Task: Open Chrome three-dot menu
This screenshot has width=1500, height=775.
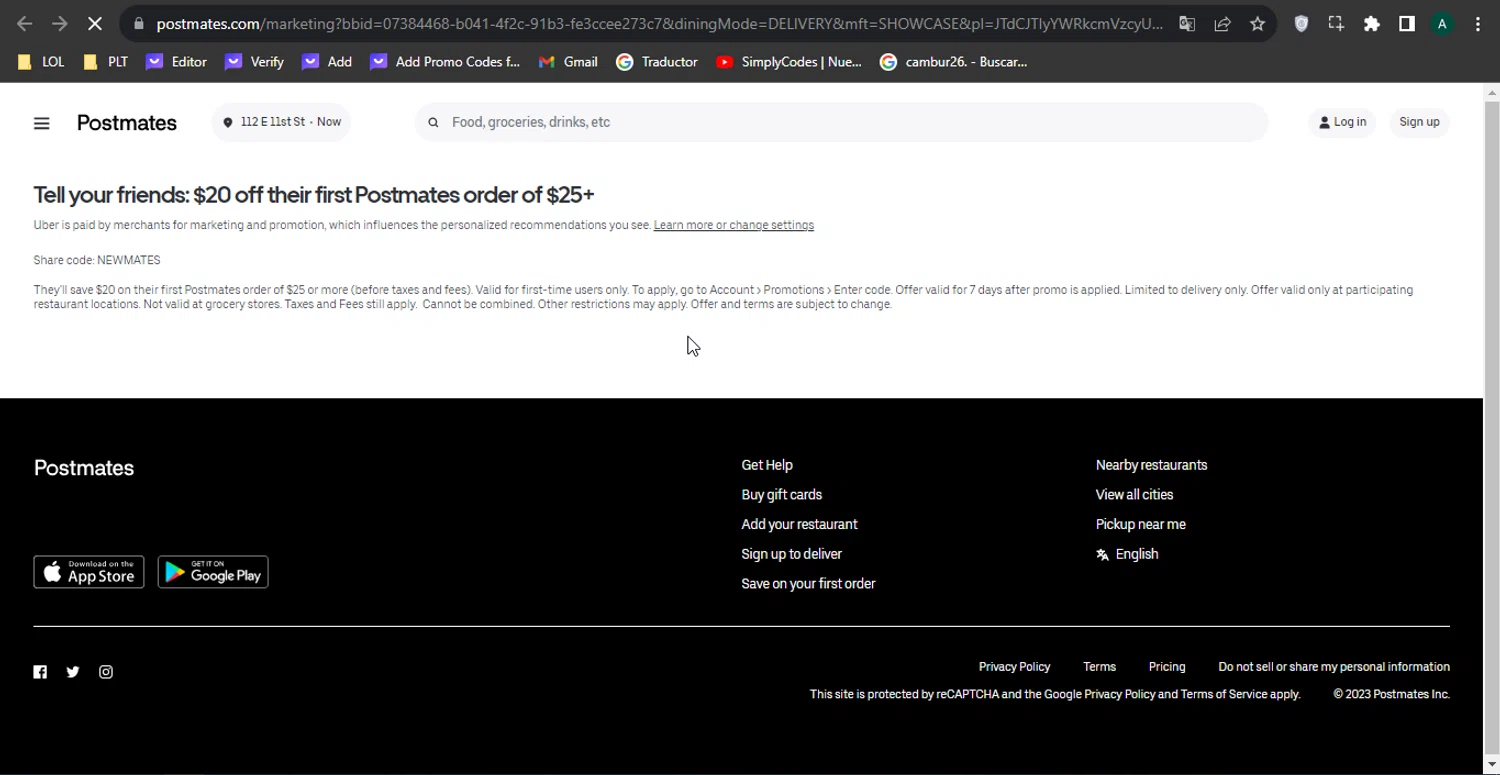Action: tap(1477, 24)
